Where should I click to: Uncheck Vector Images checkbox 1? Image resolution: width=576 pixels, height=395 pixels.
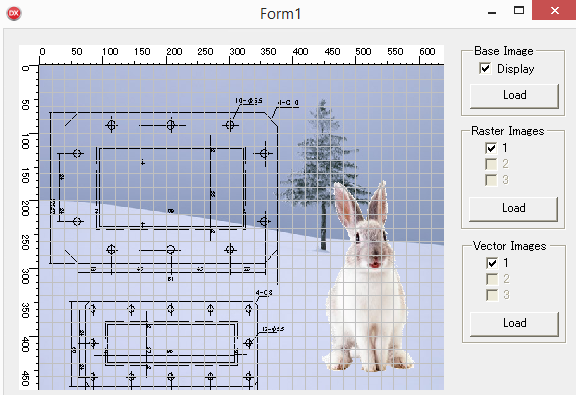pyautogui.click(x=492, y=263)
